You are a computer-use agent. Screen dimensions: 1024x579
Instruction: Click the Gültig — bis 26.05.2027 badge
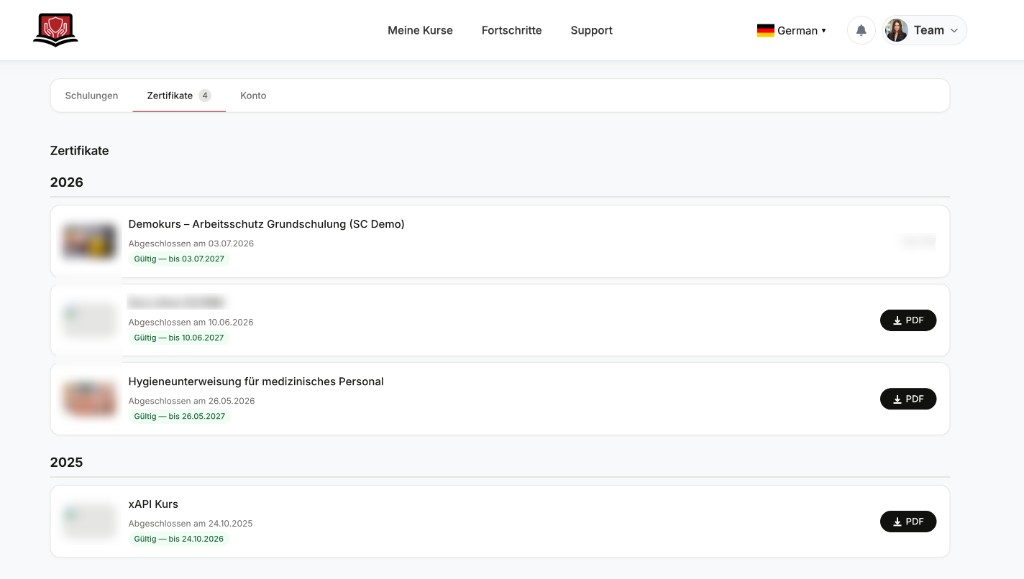click(179, 416)
